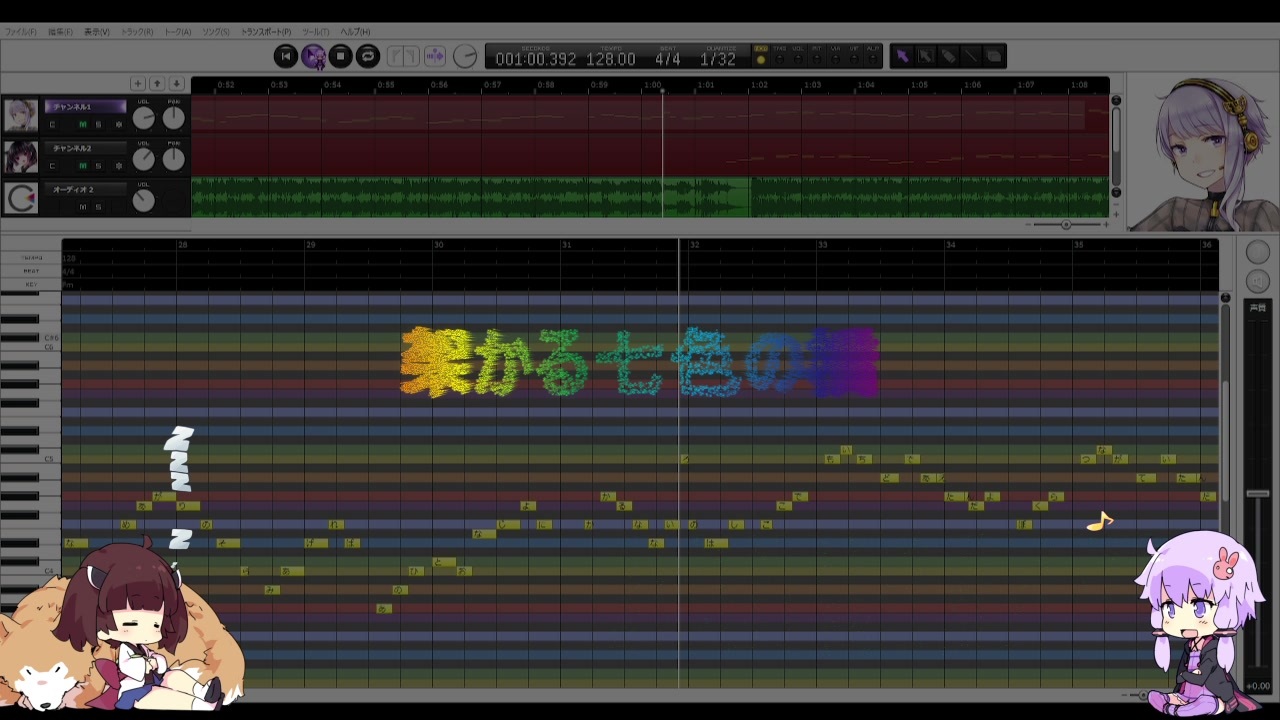
Task: Select the VIF parameter button
Action: [855, 55]
